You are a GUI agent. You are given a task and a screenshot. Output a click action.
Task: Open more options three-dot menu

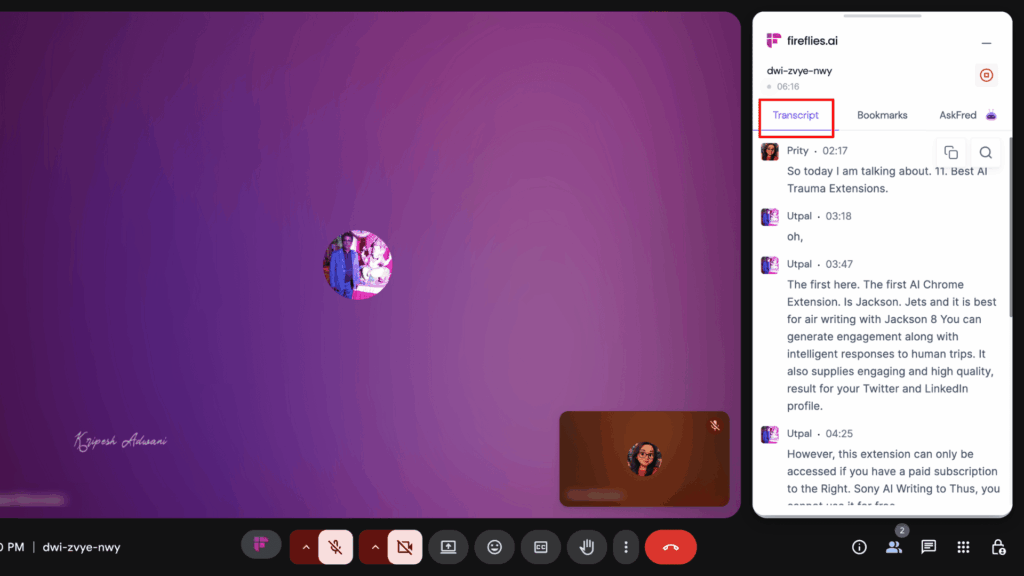(626, 547)
